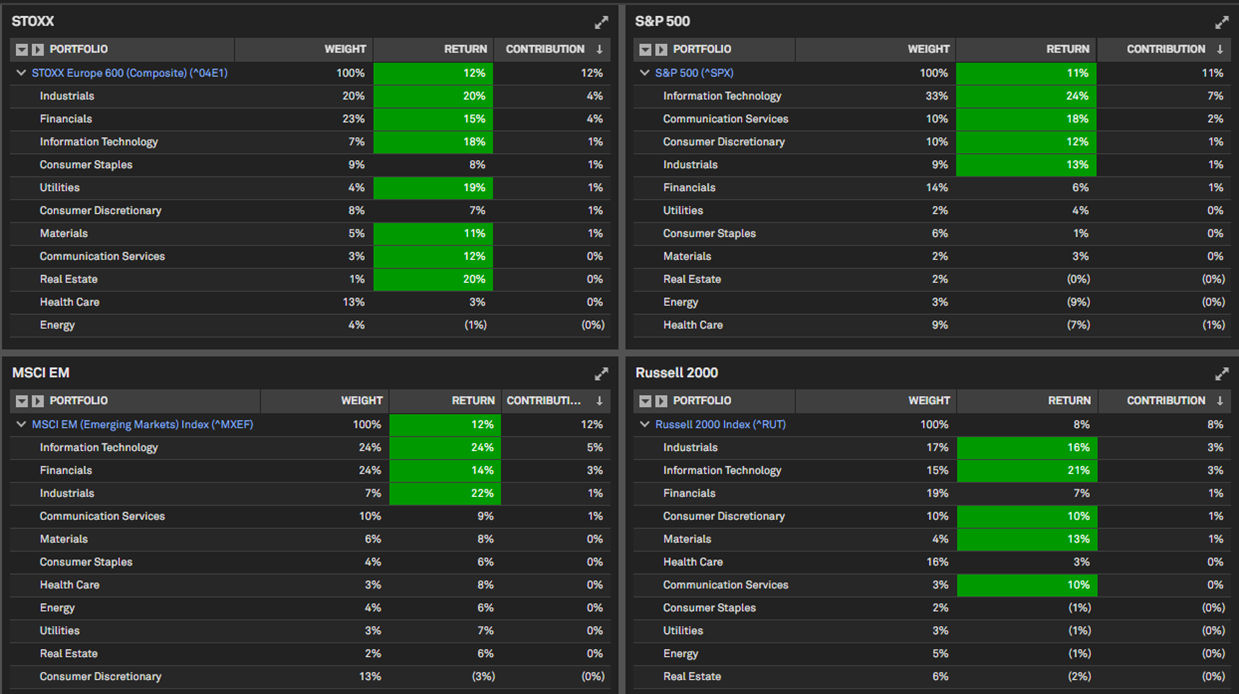
Task: Sort Russell 2000 panel by the RETURN column header
Action: pos(1027,401)
